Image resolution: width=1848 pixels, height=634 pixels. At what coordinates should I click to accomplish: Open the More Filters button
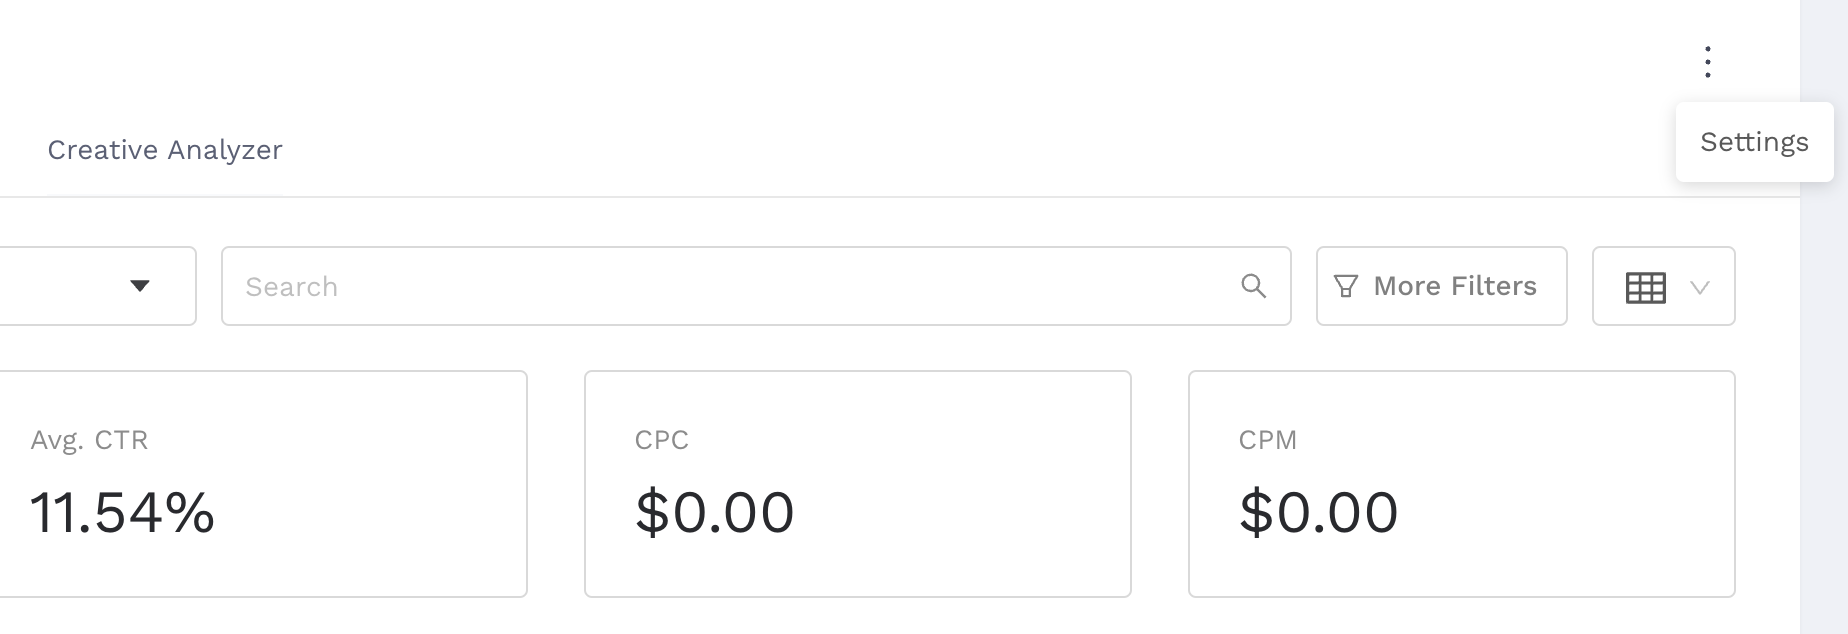click(1441, 286)
